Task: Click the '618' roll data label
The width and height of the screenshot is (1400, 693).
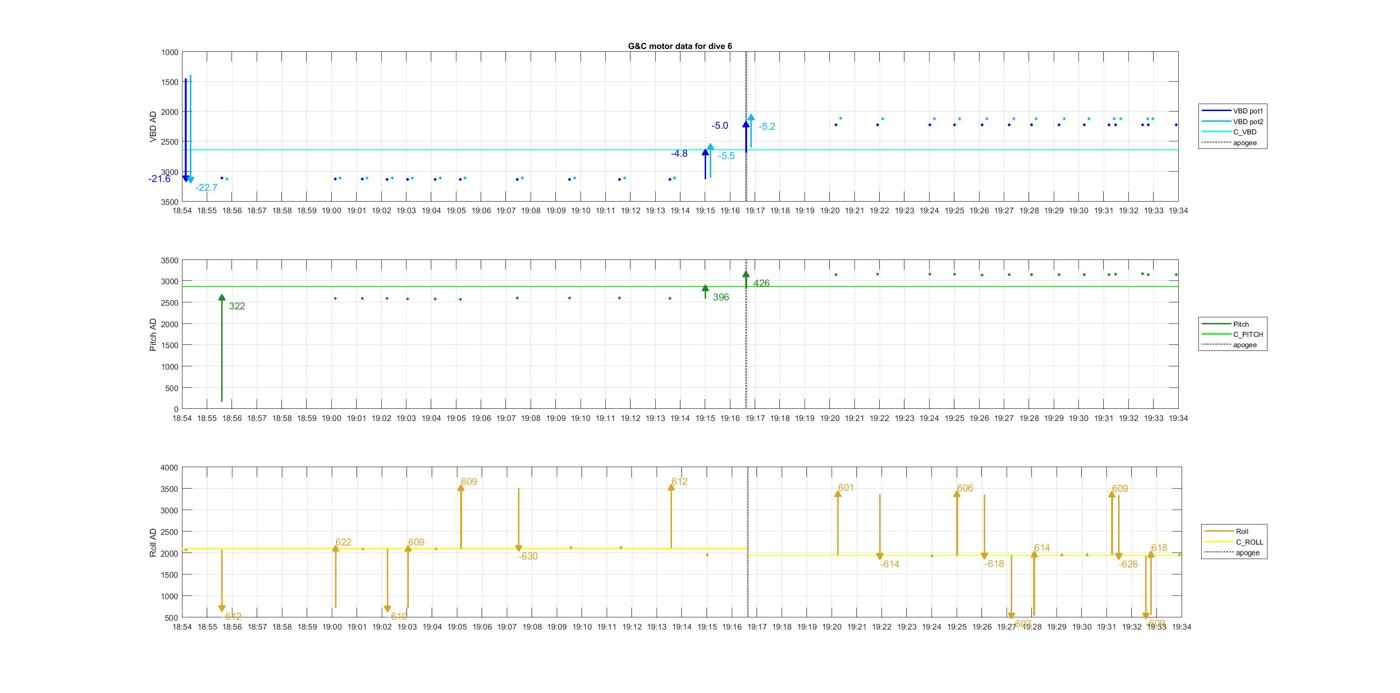Action: [x=1159, y=548]
